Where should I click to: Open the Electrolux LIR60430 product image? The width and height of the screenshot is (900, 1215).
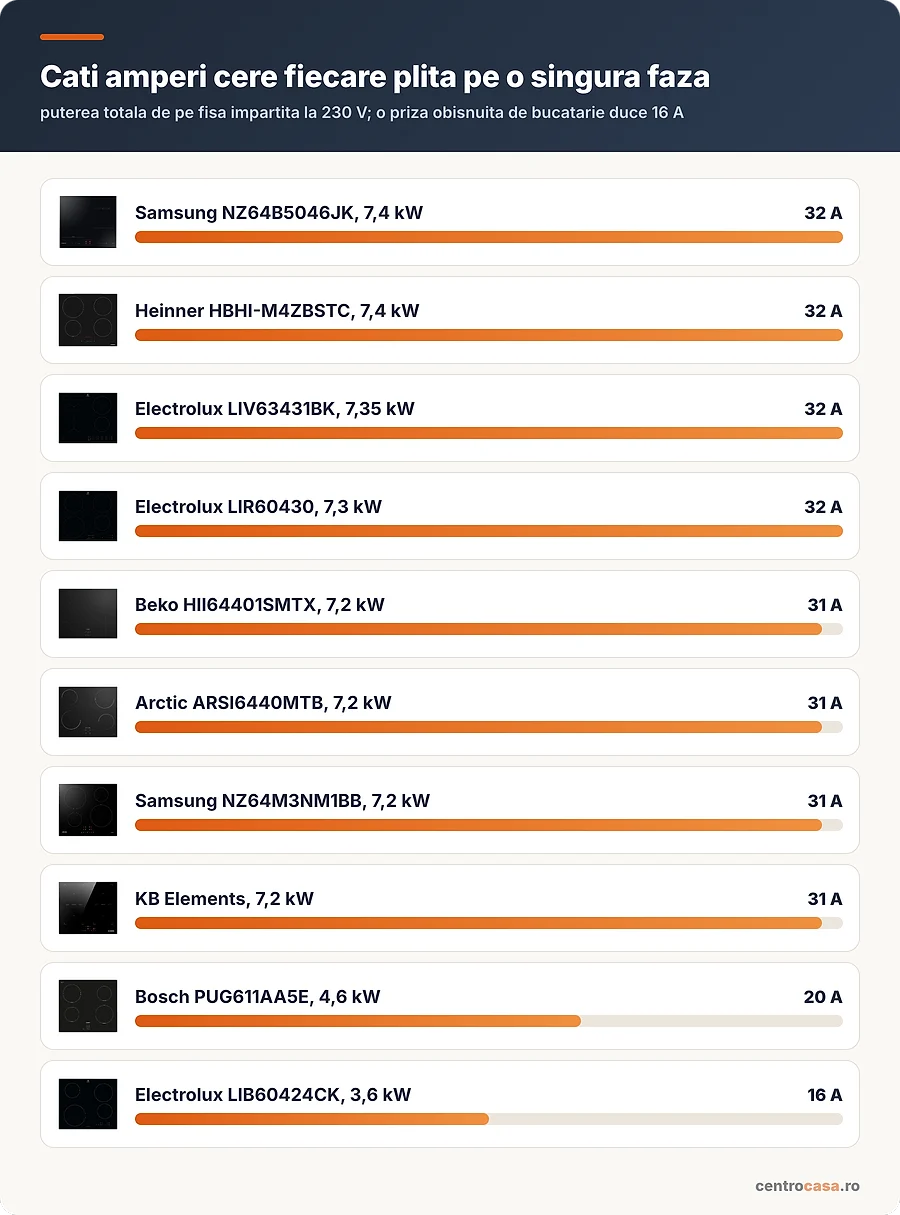pyautogui.click(x=88, y=516)
